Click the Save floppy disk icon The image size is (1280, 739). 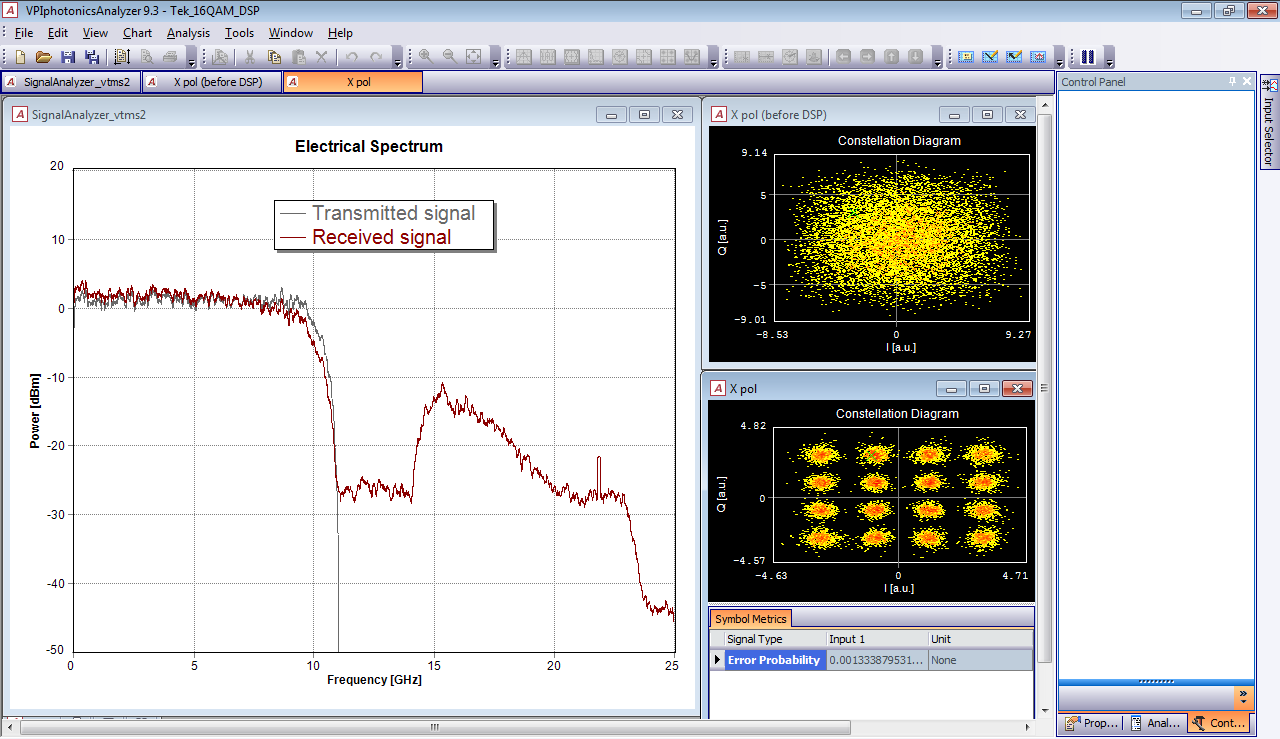coord(68,57)
